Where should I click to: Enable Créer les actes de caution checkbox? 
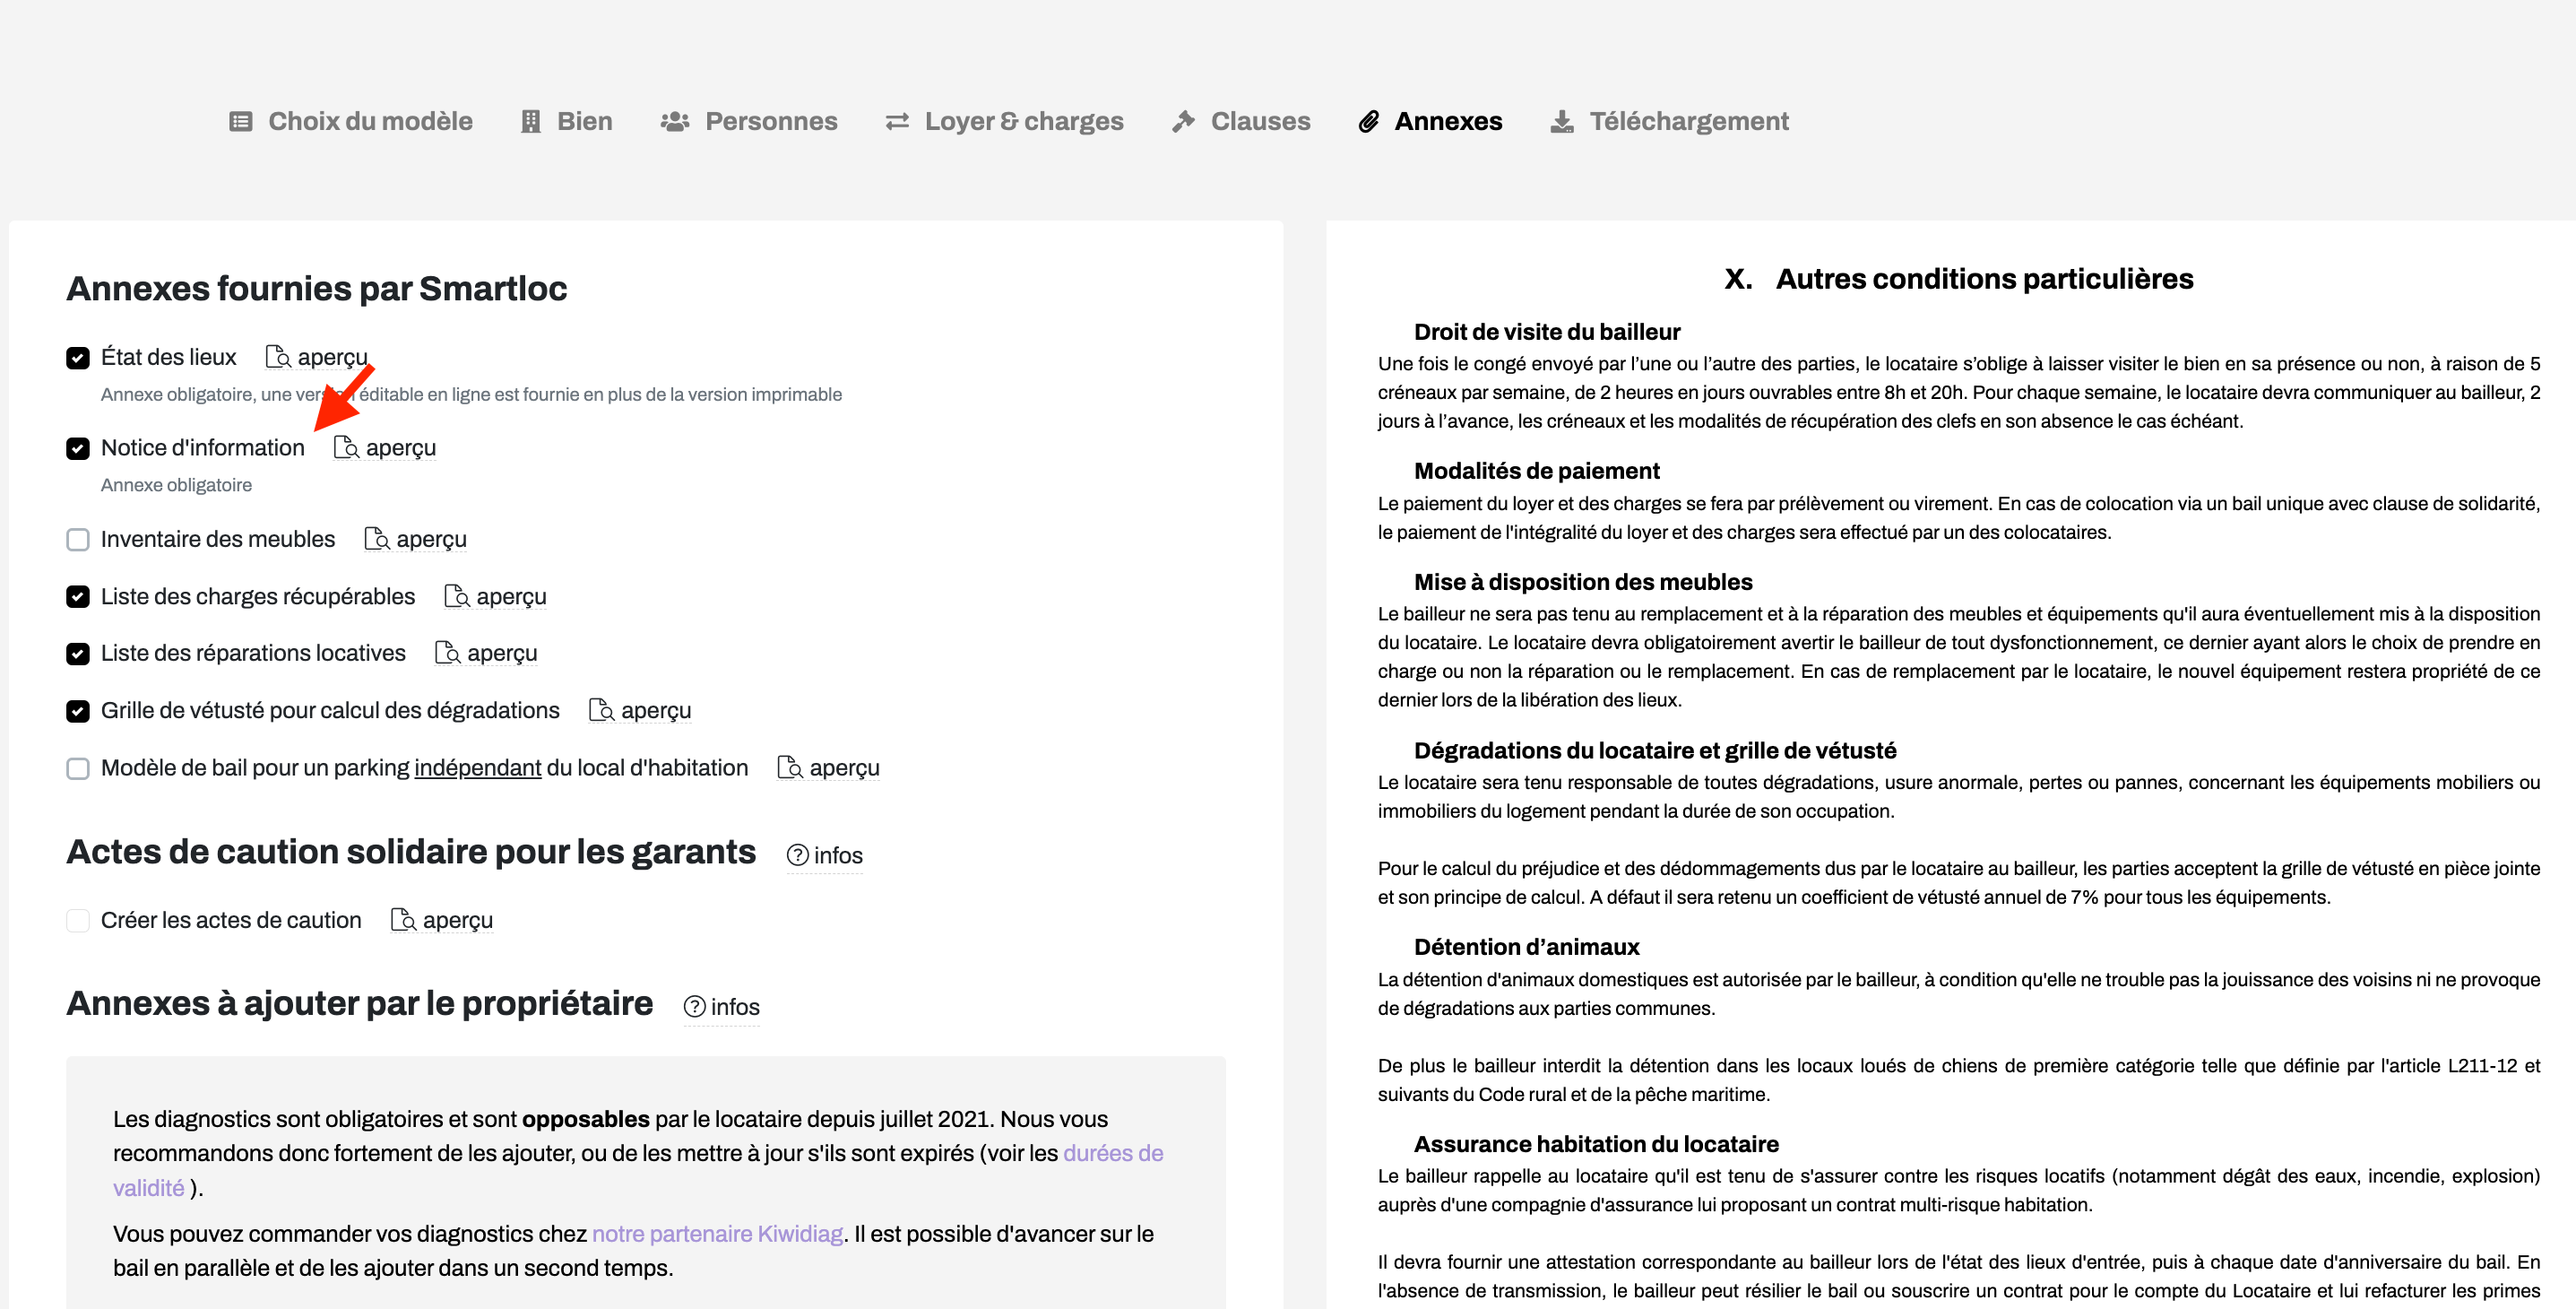pos(78,920)
